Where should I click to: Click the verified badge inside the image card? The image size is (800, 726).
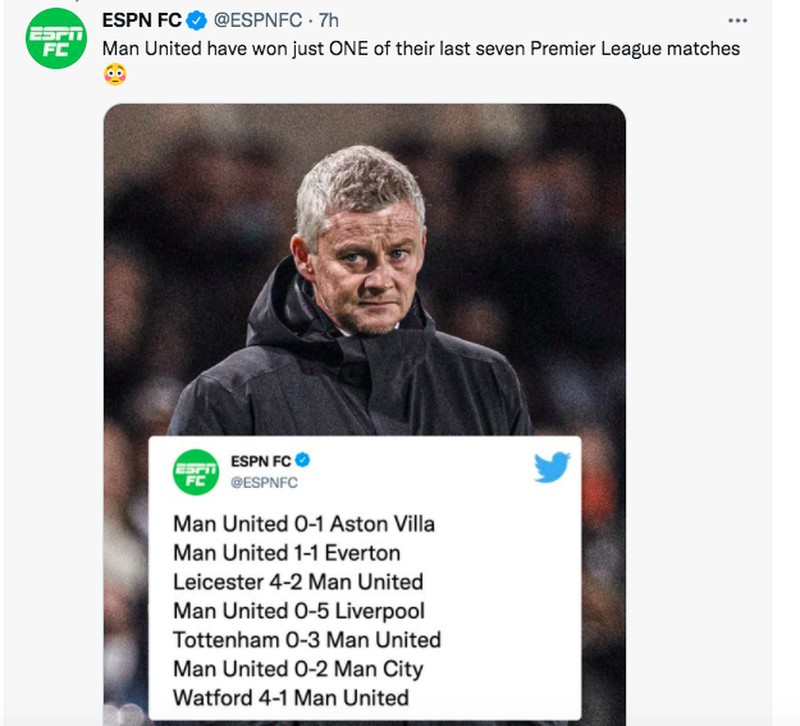pyautogui.click(x=302, y=461)
